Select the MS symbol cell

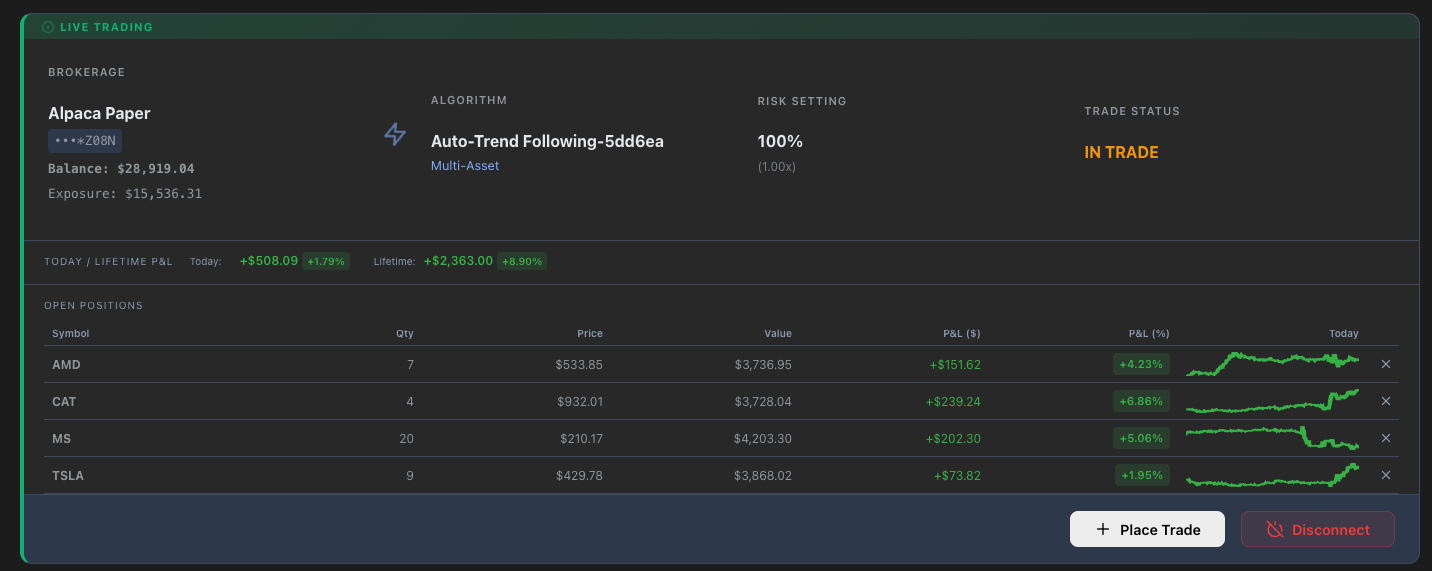tap(61, 439)
